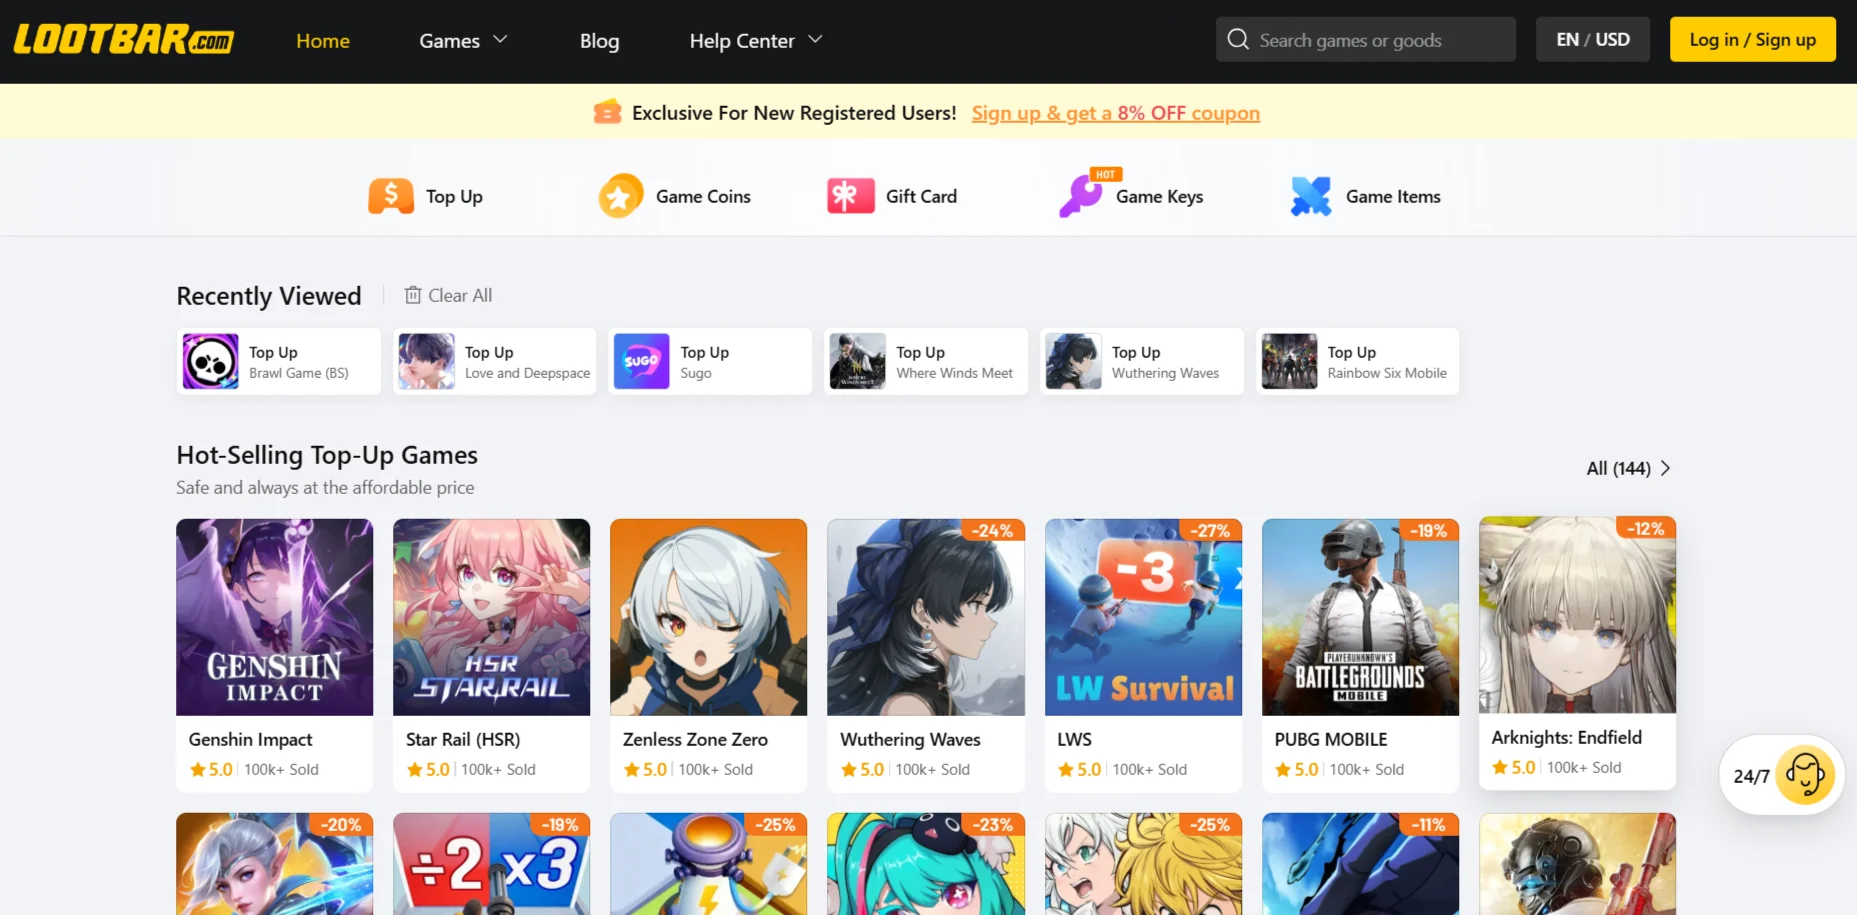Click the search magnifier icon
Image resolution: width=1857 pixels, height=915 pixels.
point(1238,40)
